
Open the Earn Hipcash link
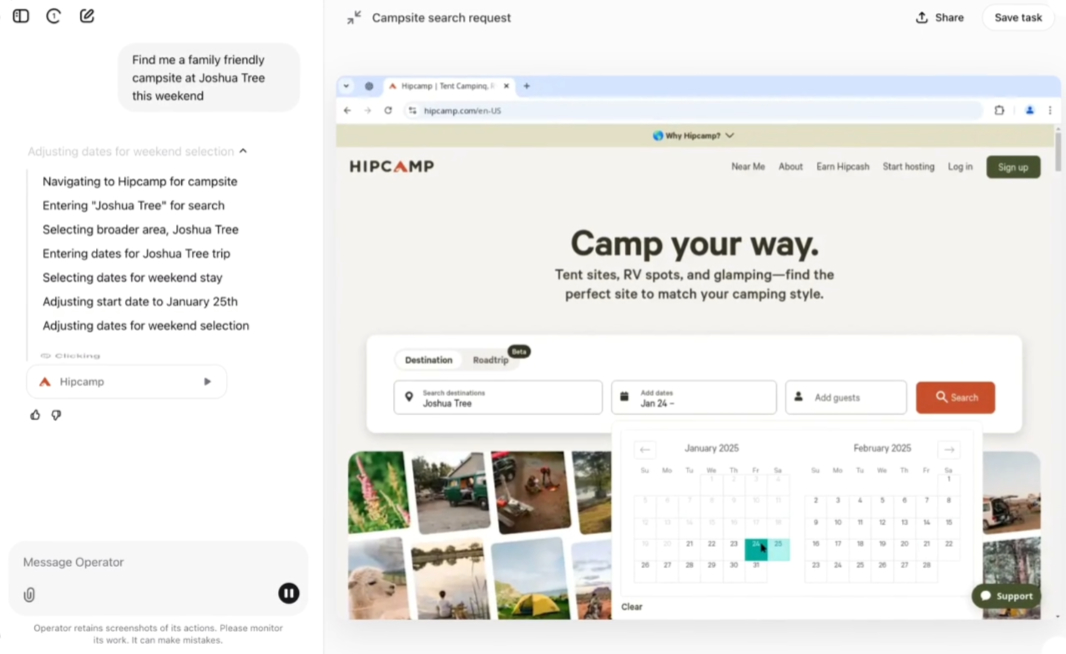(843, 167)
